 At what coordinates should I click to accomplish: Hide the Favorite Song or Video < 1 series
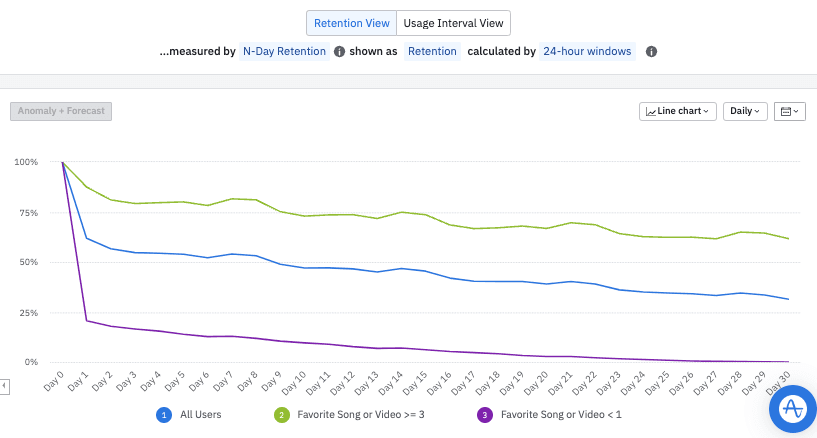pos(560,414)
